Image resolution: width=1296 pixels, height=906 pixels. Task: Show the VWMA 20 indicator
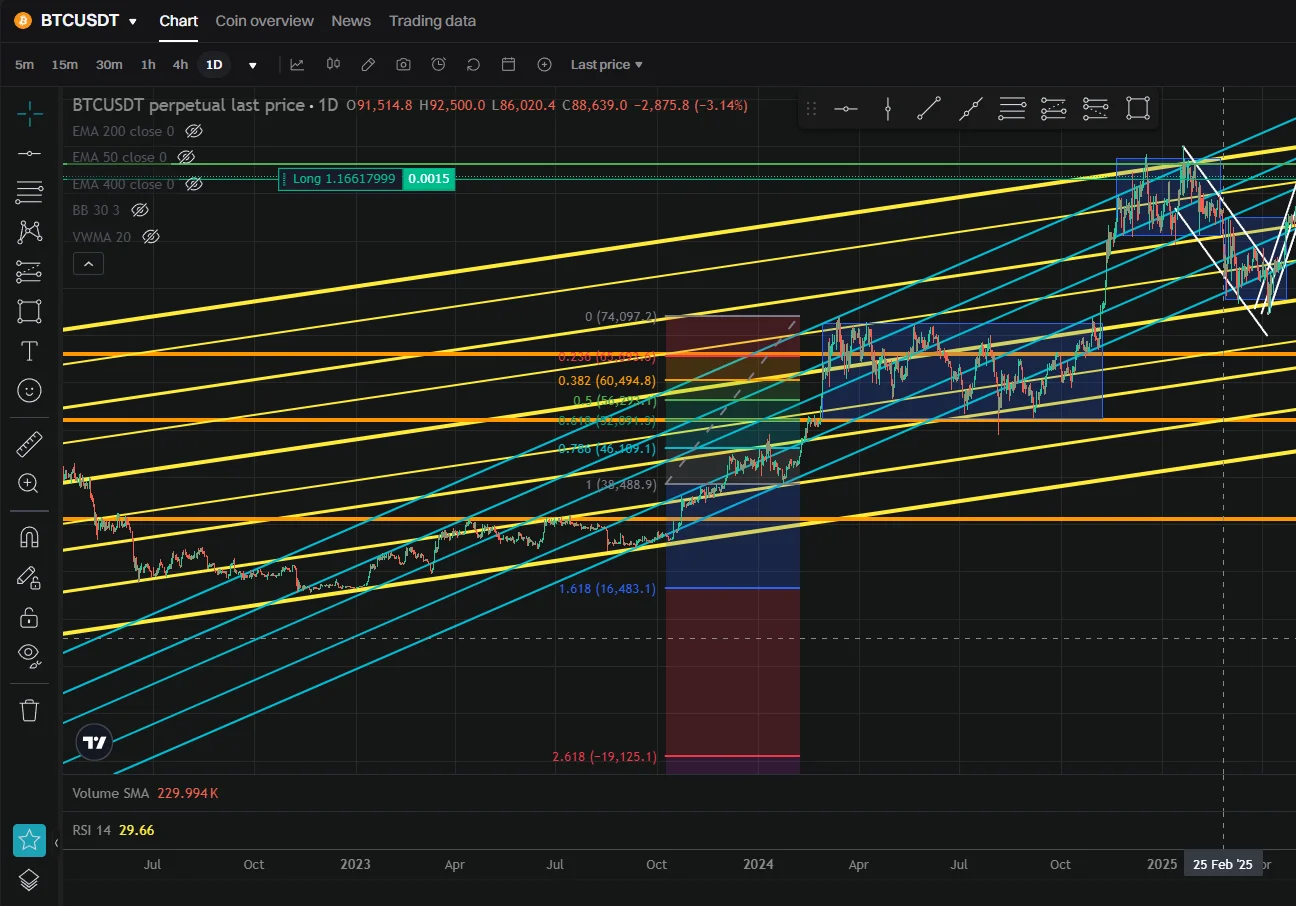[151, 237]
